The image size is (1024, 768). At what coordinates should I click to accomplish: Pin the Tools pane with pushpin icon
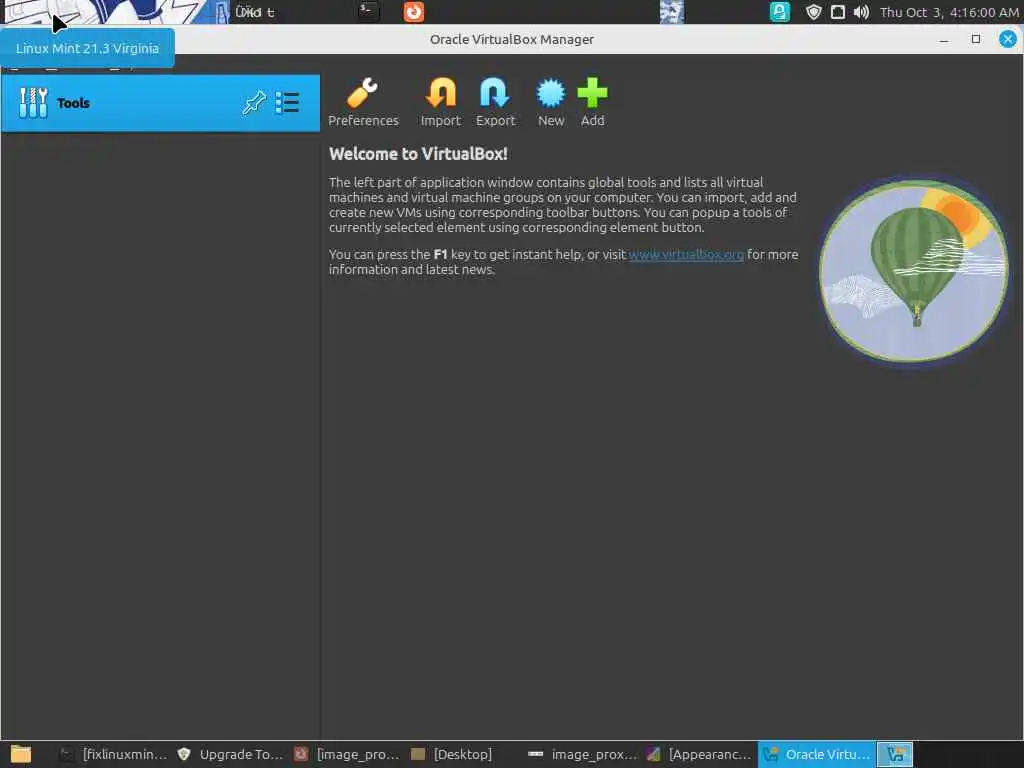pos(253,103)
